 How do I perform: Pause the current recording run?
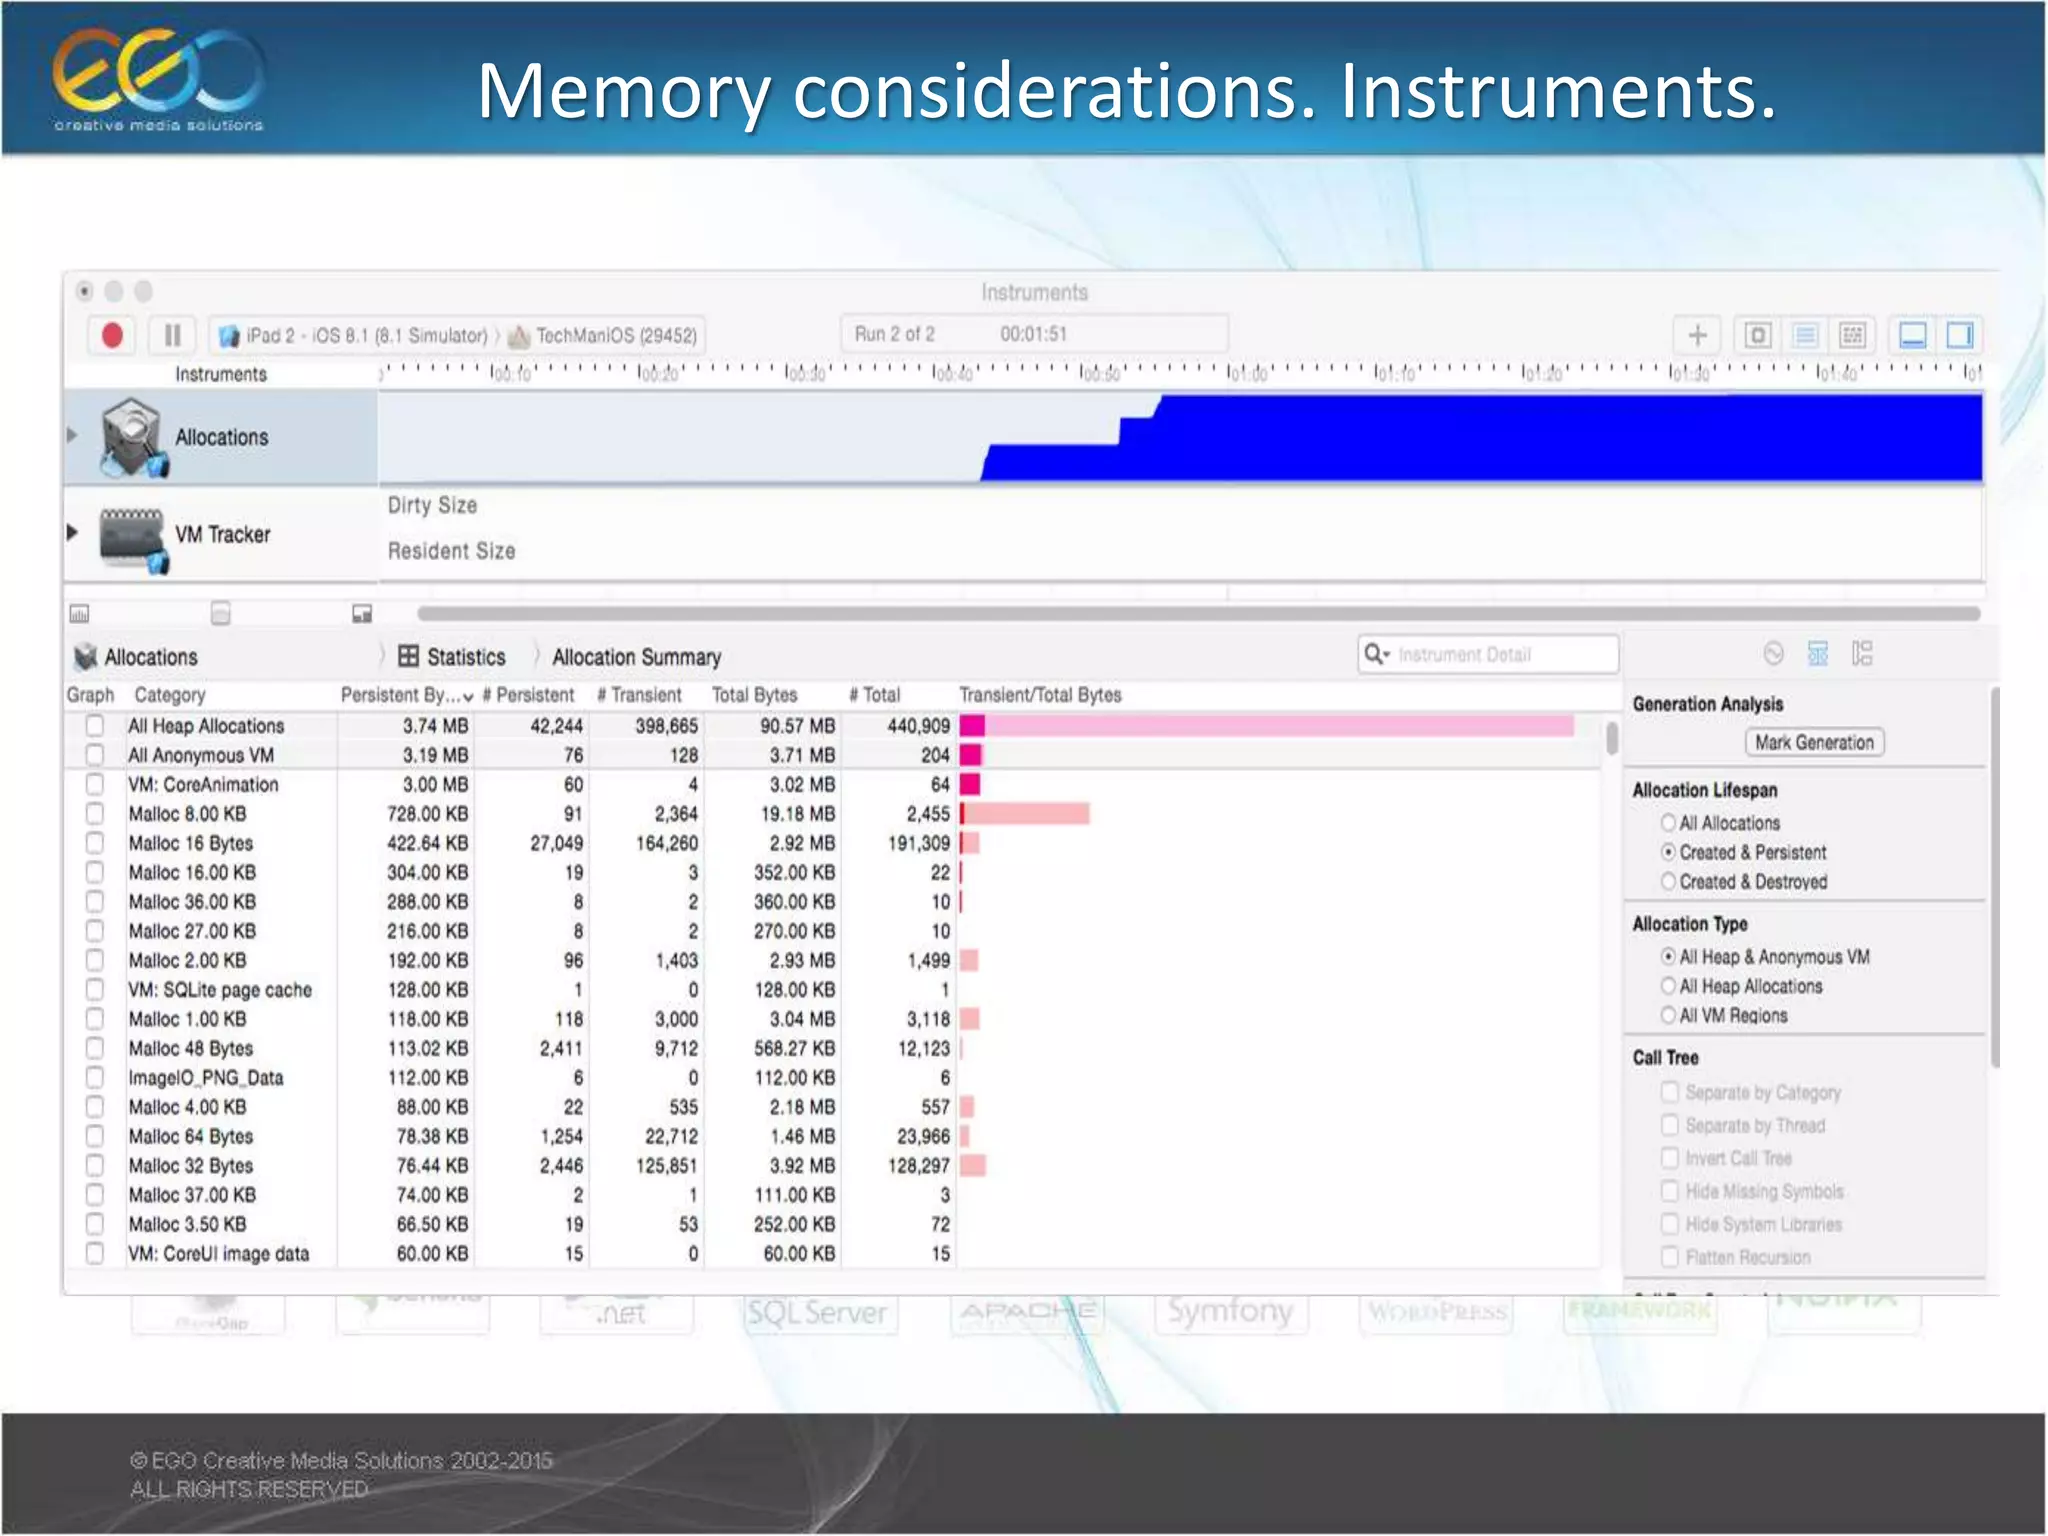point(172,335)
